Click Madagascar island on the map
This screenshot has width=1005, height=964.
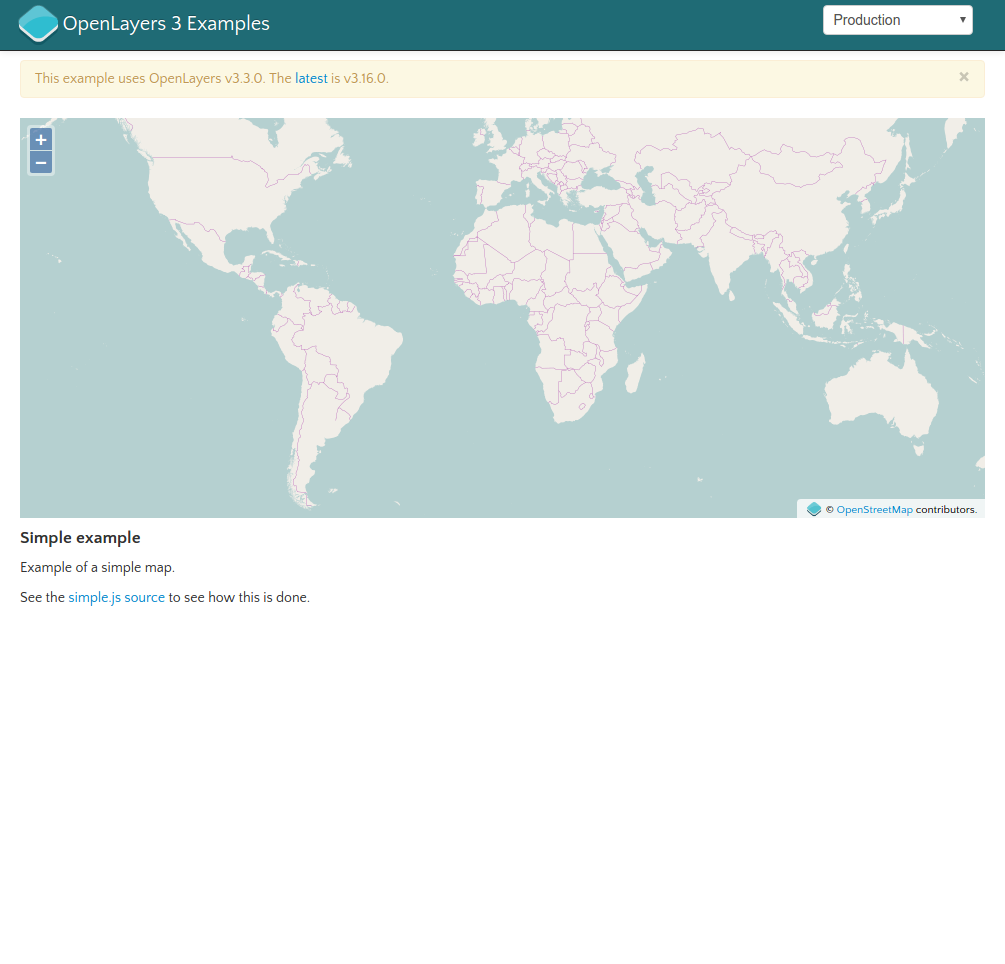pyautogui.click(x=633, y=375)
